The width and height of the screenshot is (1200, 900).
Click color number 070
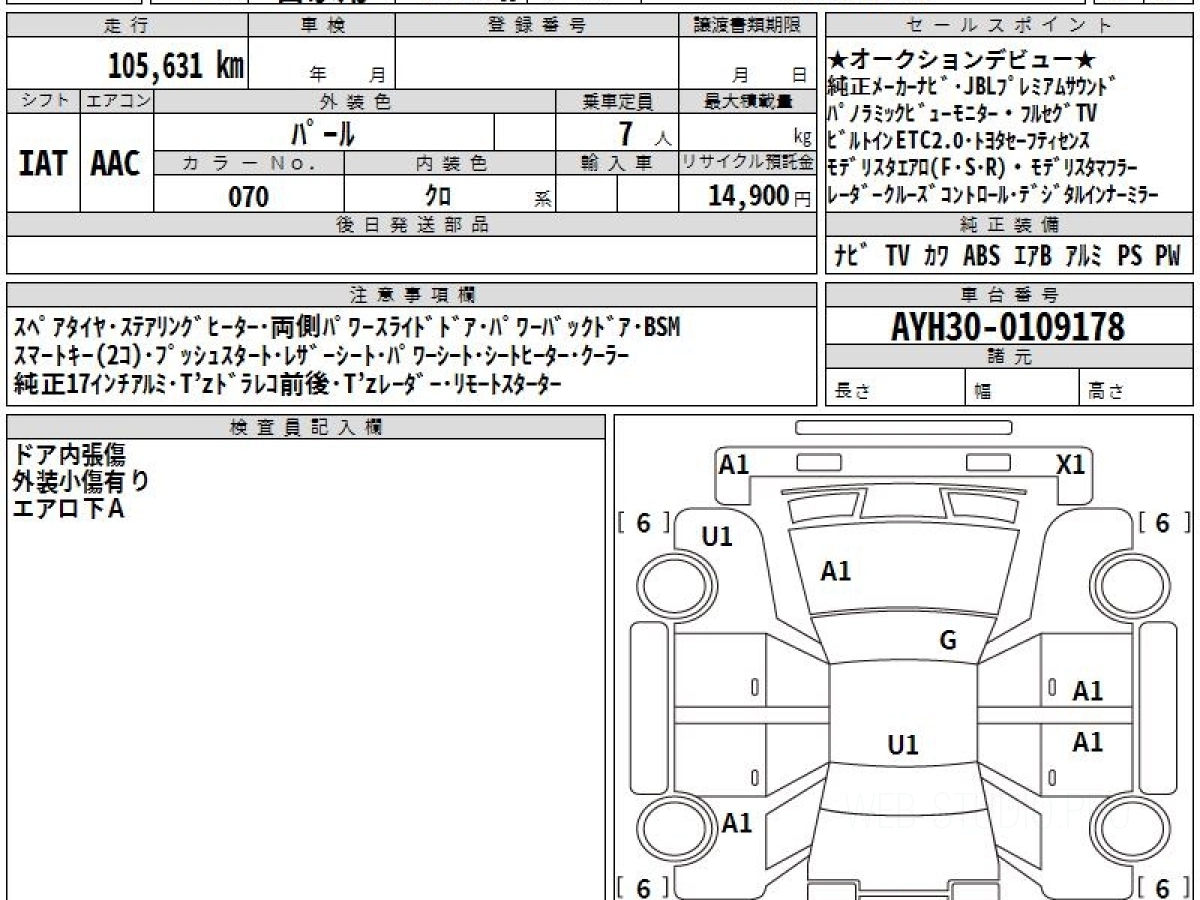click(248, 196)
